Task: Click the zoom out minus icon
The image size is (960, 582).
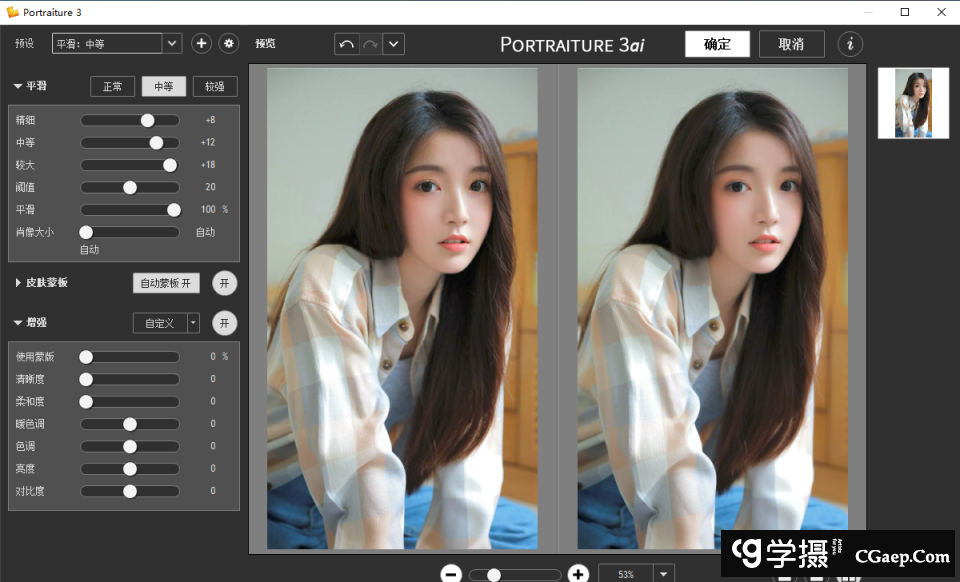Action: [x=451, y=574]
